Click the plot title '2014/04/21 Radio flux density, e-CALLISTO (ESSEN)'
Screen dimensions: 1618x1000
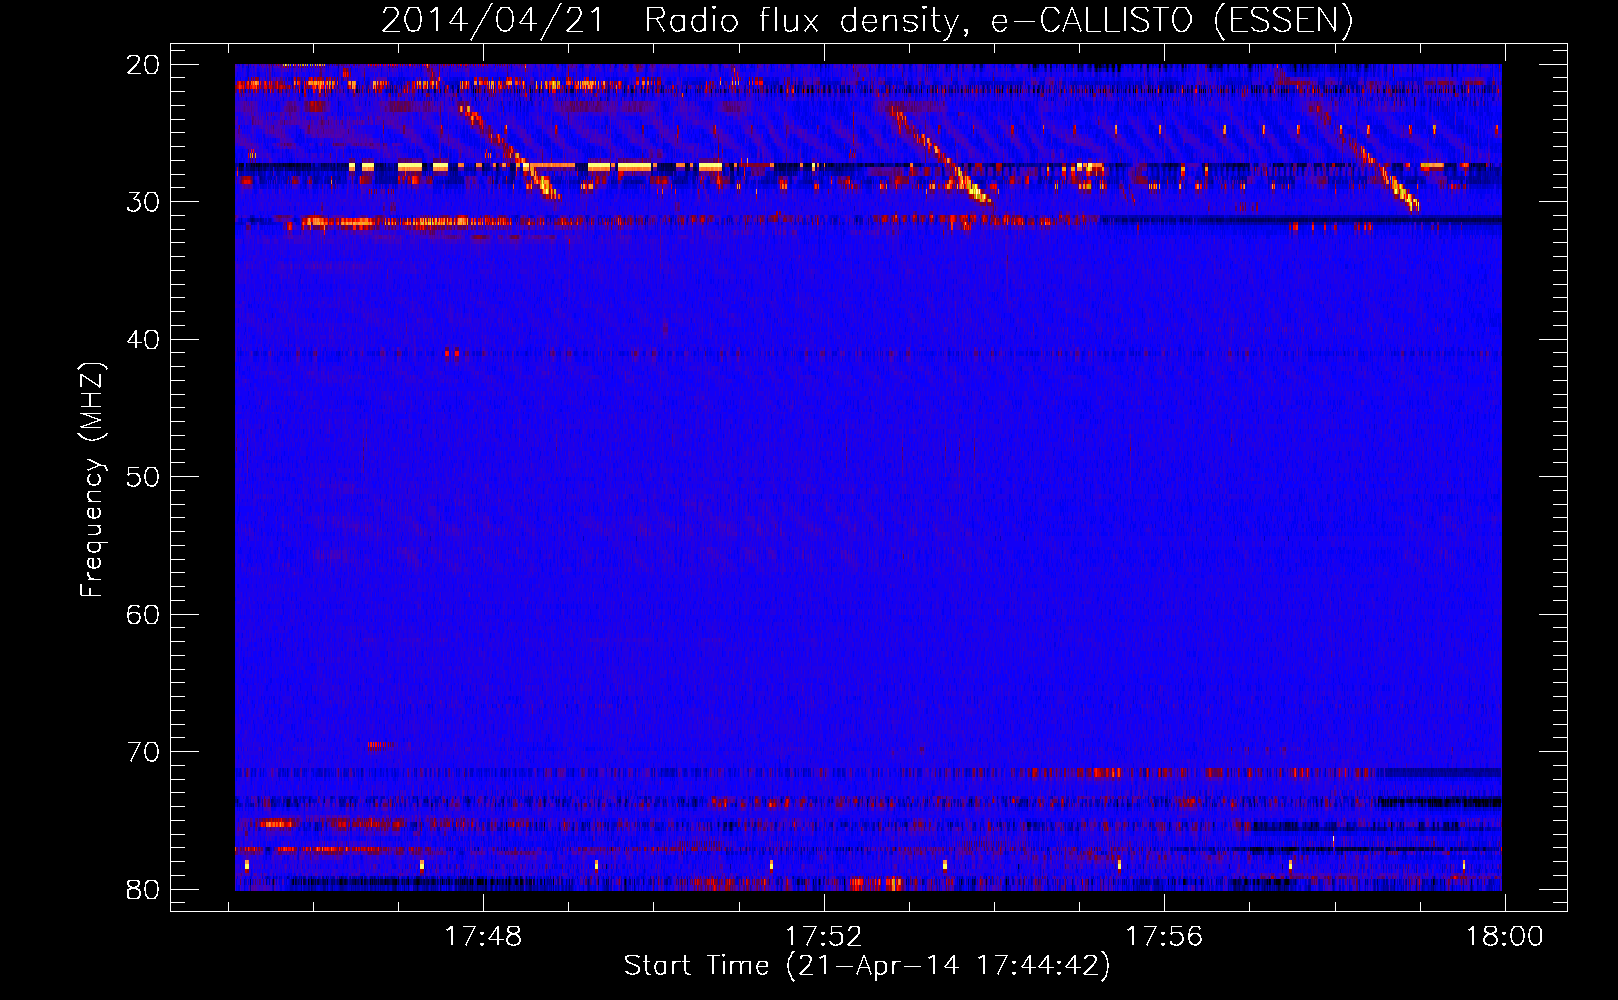[x=867, y=20]
